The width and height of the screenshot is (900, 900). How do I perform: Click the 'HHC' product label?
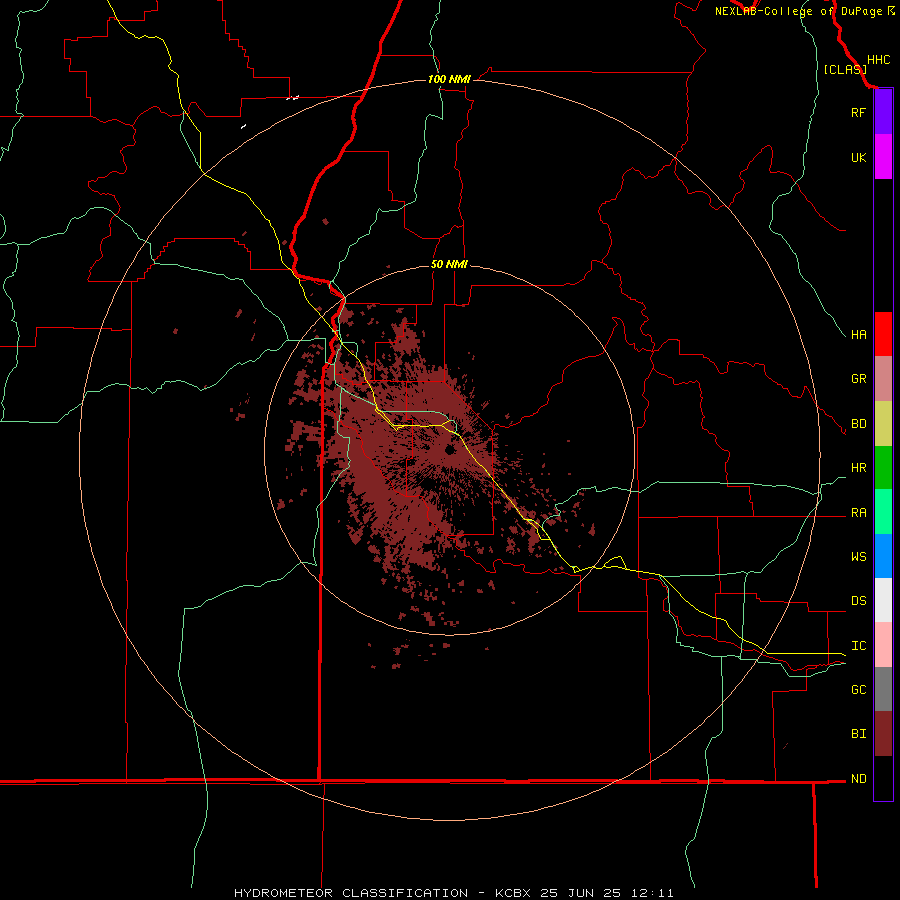click(x=878, y=60)
